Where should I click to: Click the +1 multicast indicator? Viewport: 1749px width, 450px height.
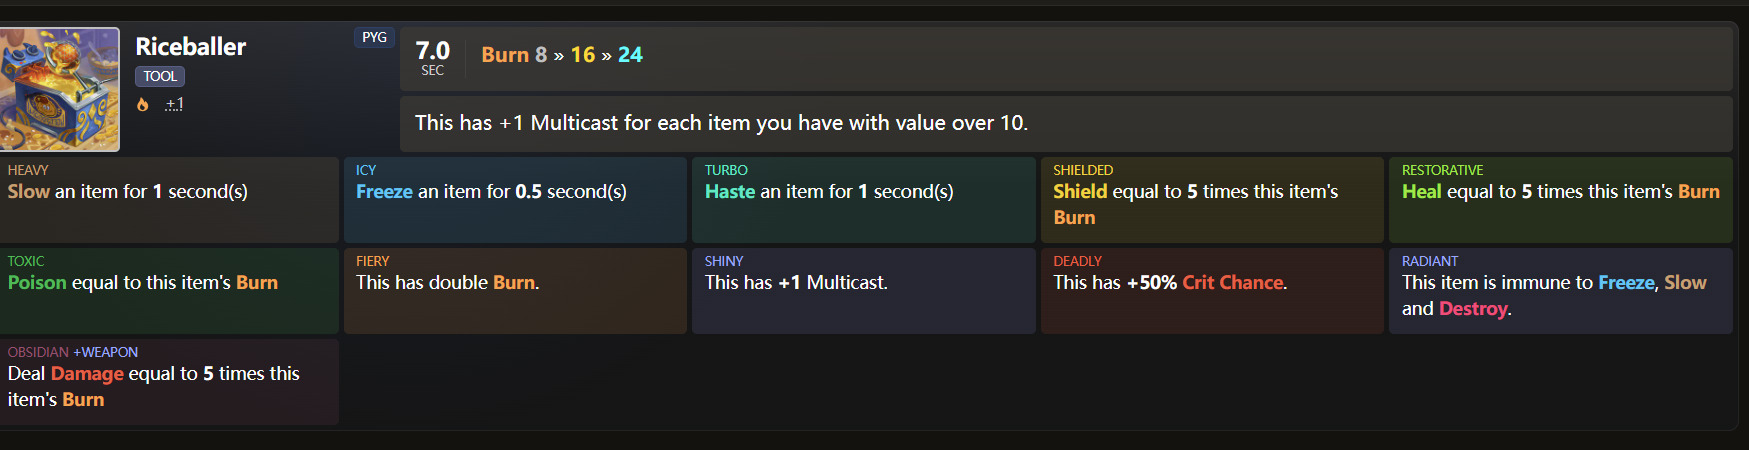click(x=175, y=104)
